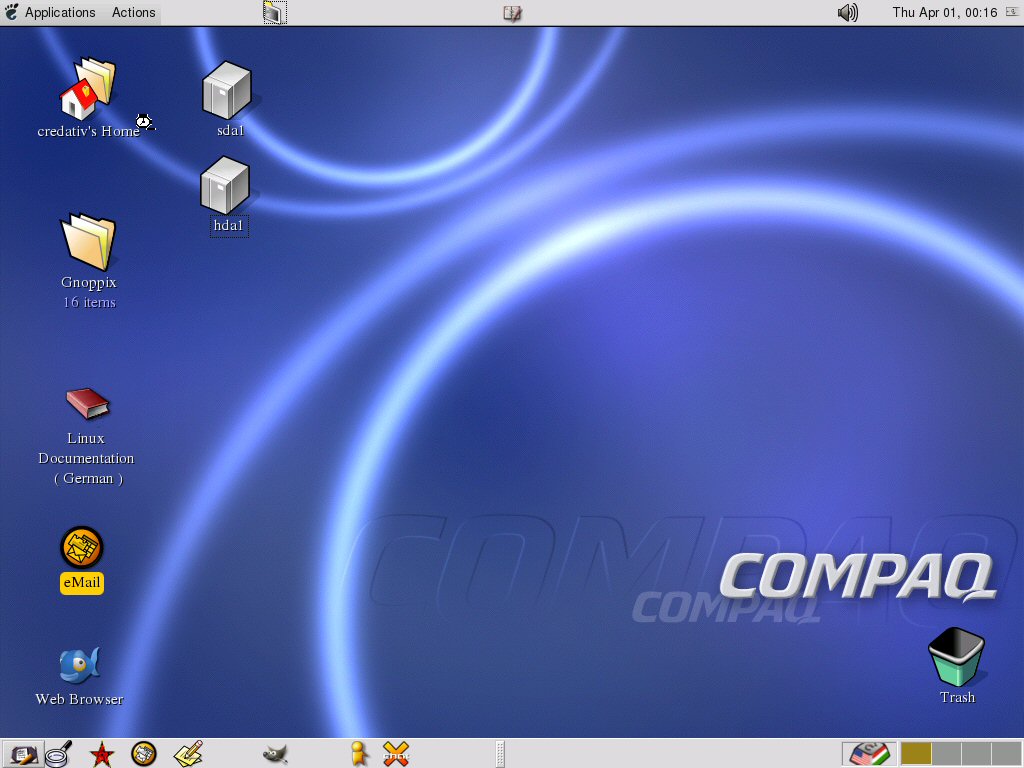Viewport: 1024px width, 768px height.
Task: Select the eMail desktop icon
Action: click(82, 547)
